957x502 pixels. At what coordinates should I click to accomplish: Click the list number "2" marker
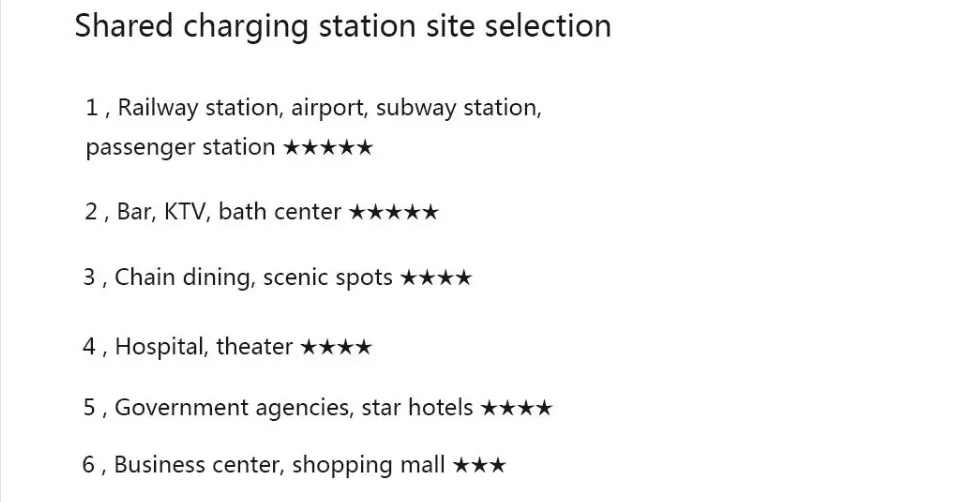(x=90, y=212)
